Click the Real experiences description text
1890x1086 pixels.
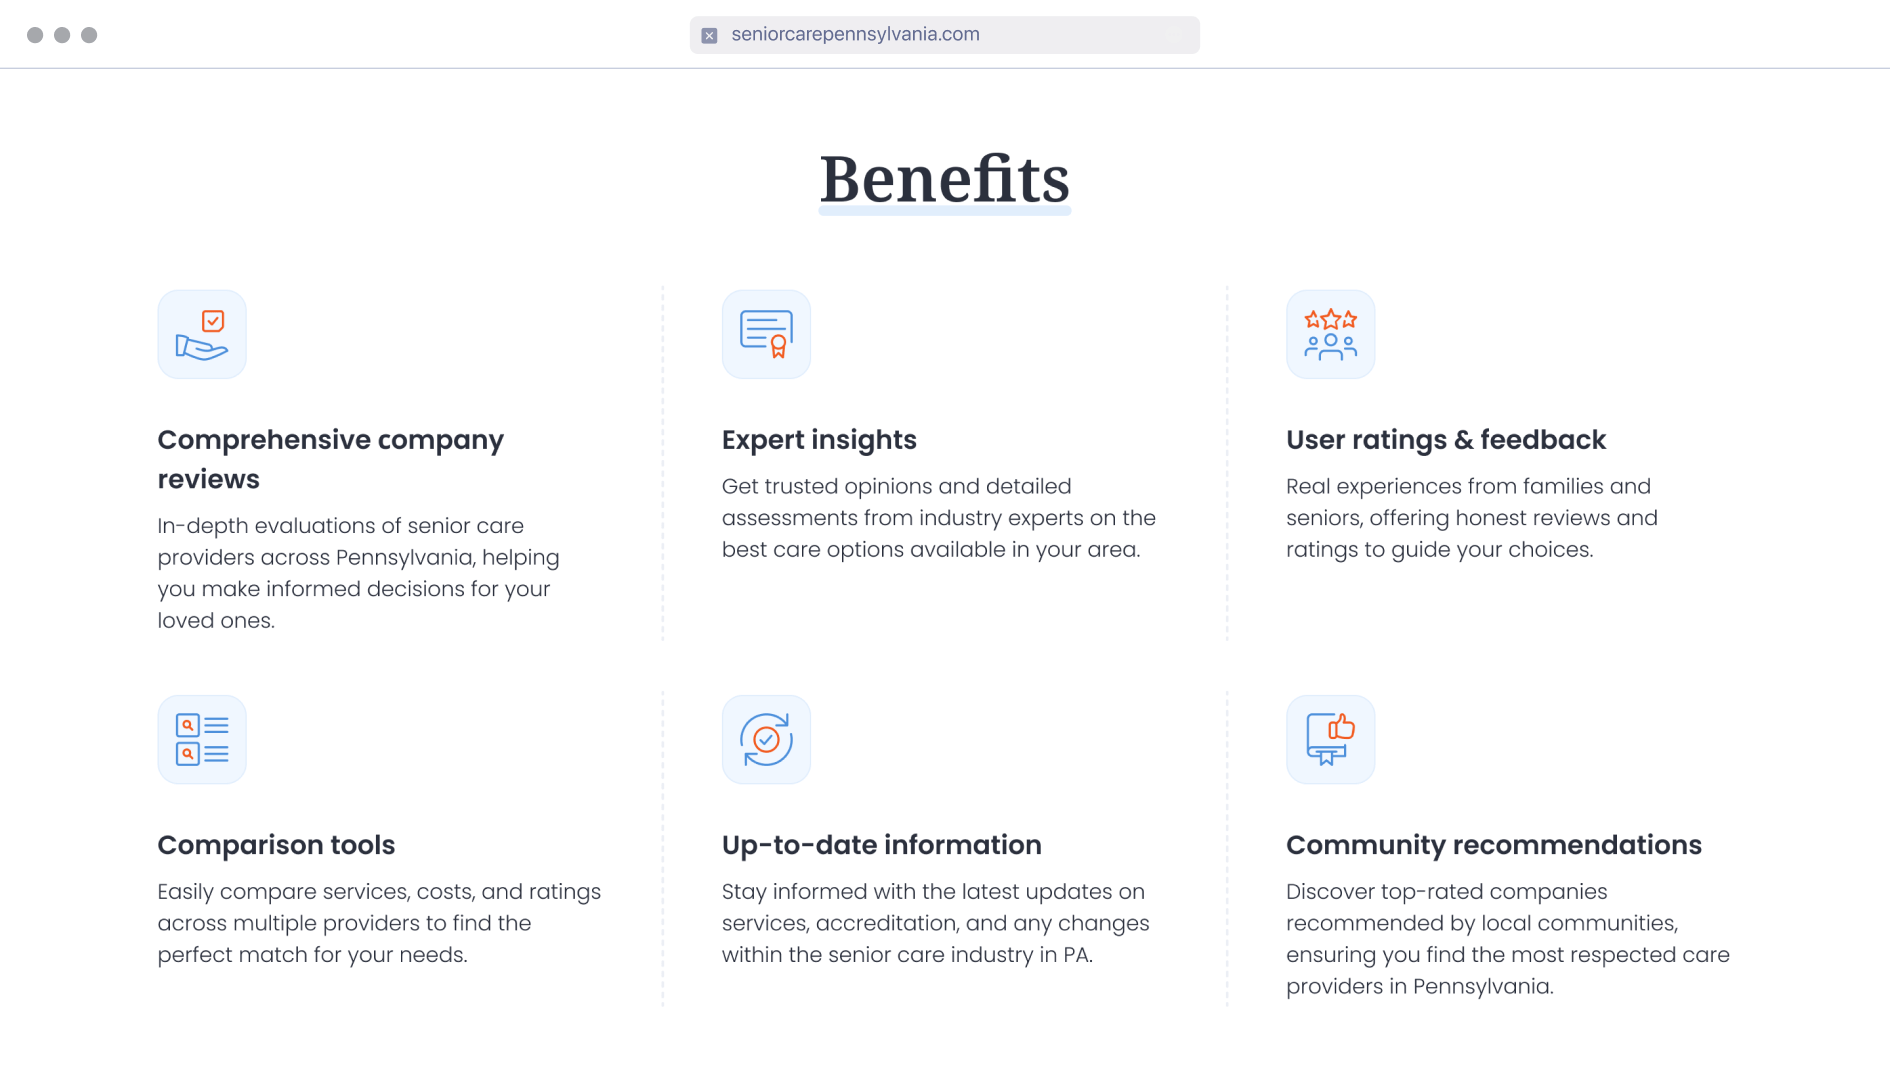tap(1471, 518)
